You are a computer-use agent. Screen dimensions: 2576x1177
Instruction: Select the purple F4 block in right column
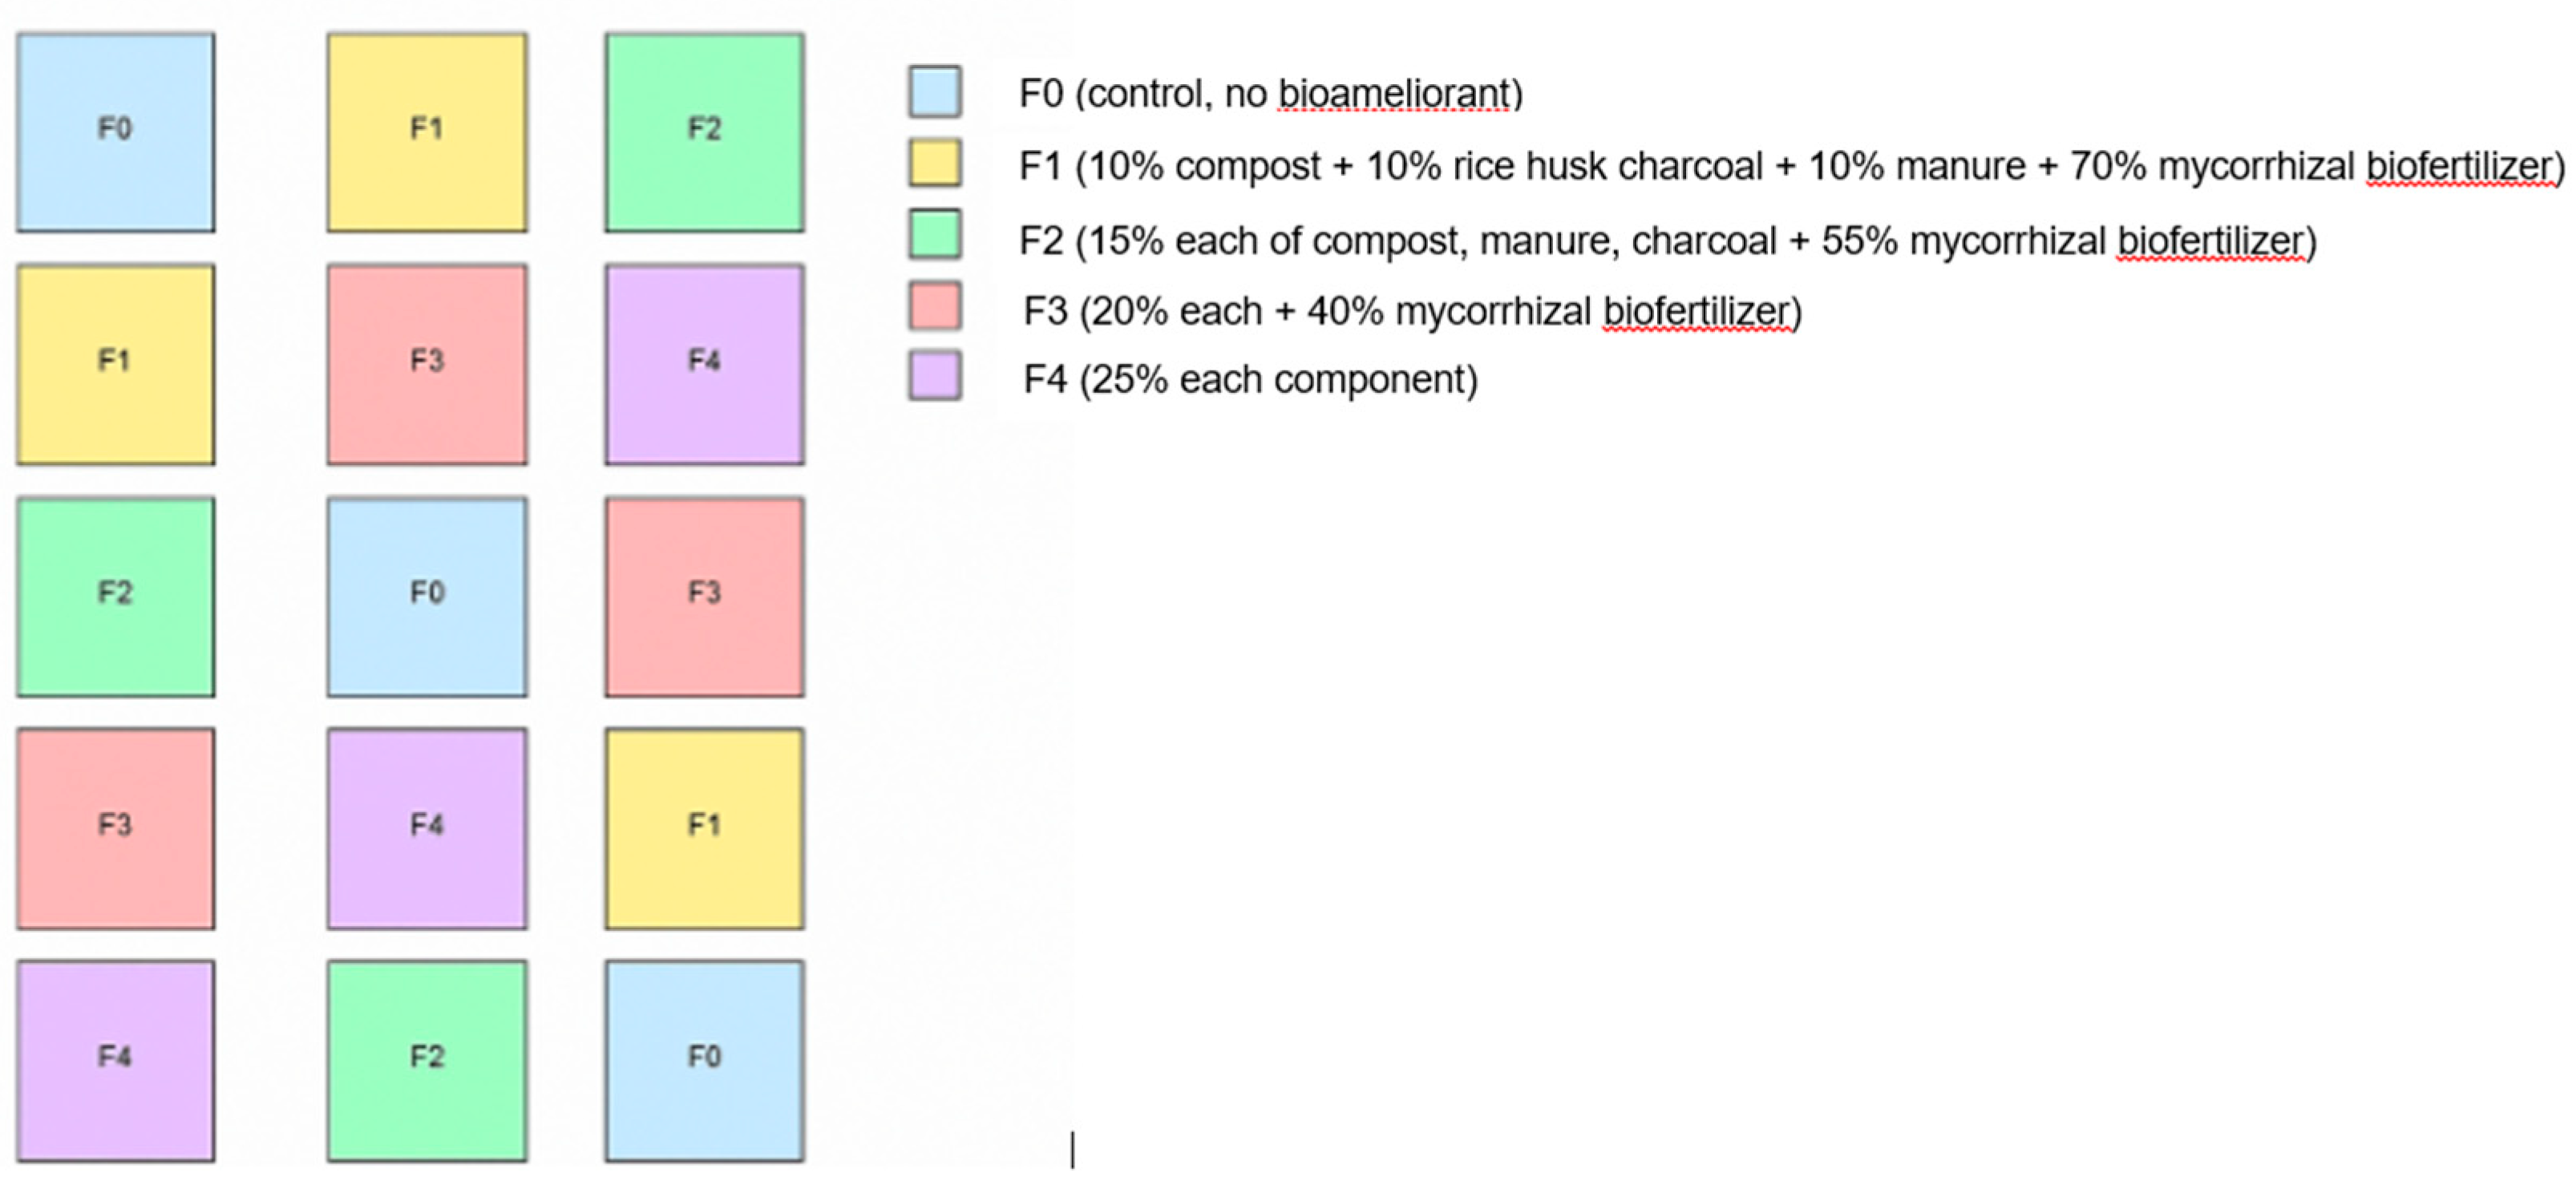coord(704,364)
